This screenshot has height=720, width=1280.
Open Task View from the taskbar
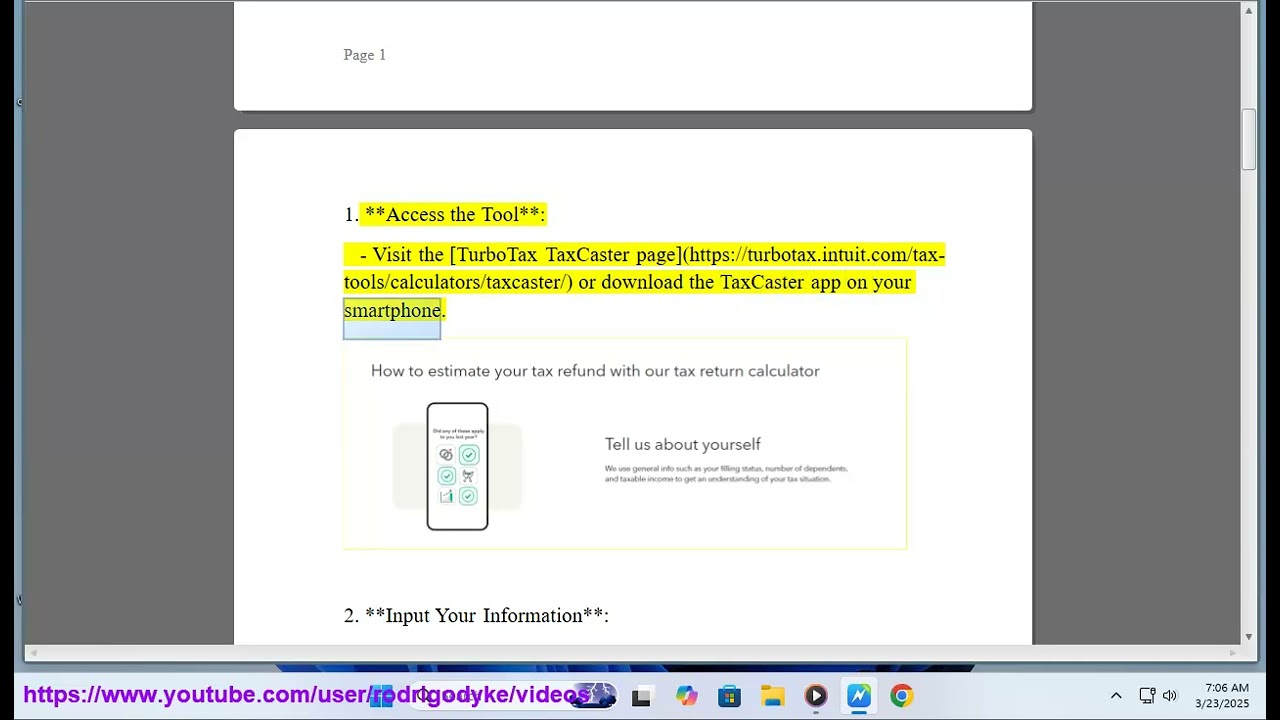coord(641,697)
